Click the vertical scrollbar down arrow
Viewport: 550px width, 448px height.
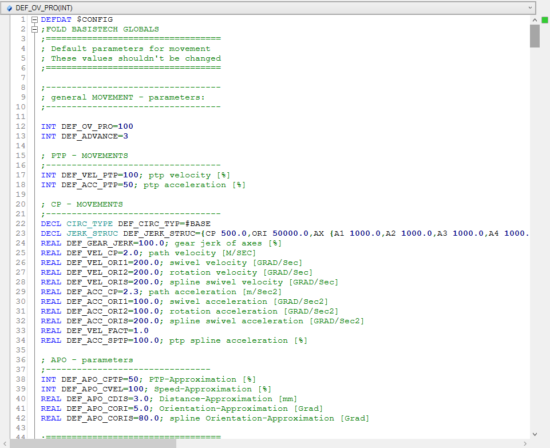point(535,434)
